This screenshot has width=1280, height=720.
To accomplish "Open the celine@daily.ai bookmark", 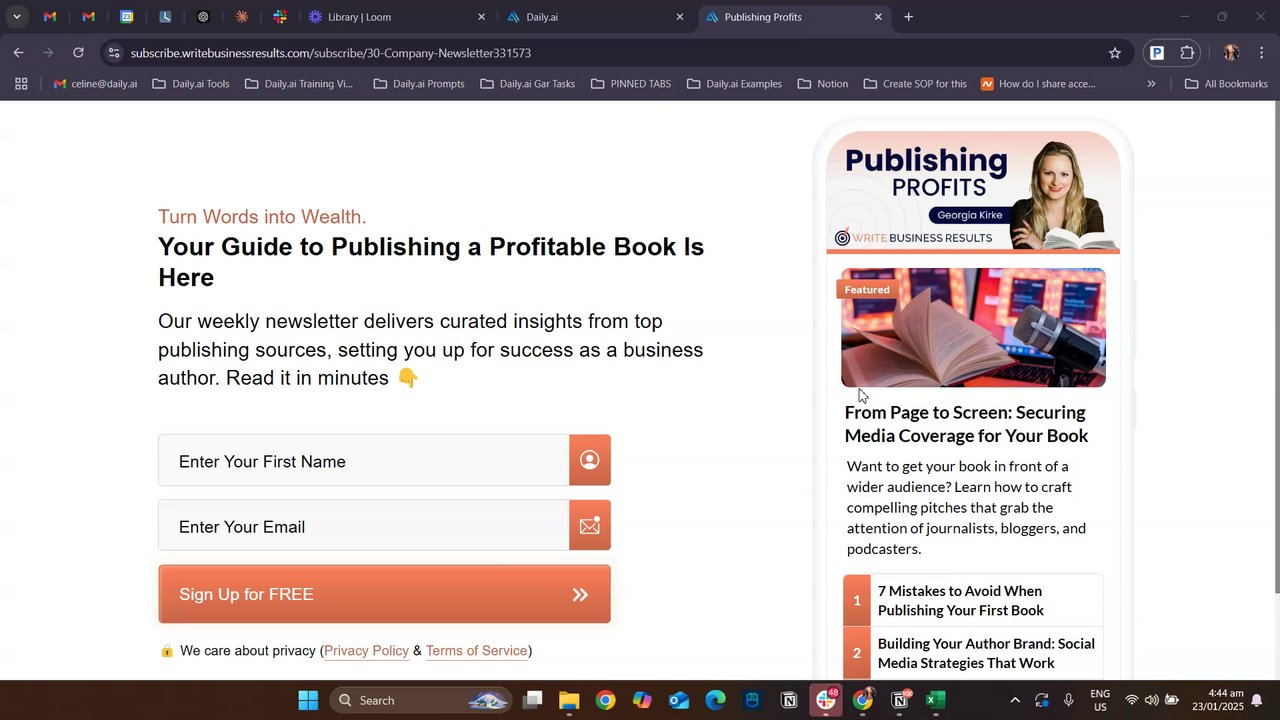I will click(95, 84).
